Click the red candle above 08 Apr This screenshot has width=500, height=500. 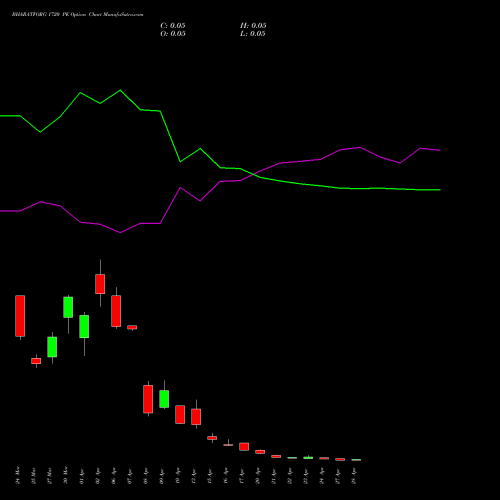(x=148, y=399)
